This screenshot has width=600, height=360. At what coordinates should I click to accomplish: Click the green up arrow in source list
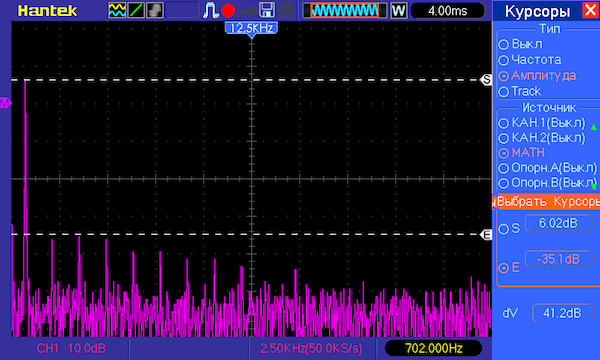pyautogui.click(x=593, y=127)
